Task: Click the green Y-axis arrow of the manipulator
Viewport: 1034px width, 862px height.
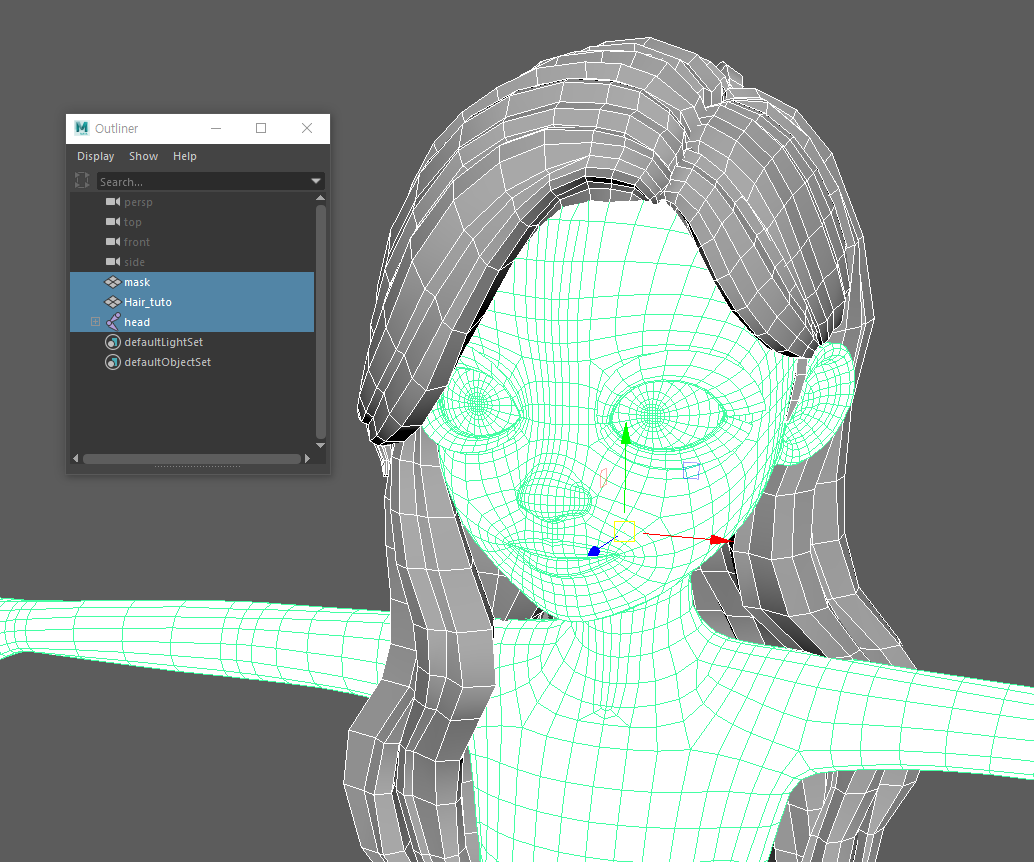Action: click(626, 435)
